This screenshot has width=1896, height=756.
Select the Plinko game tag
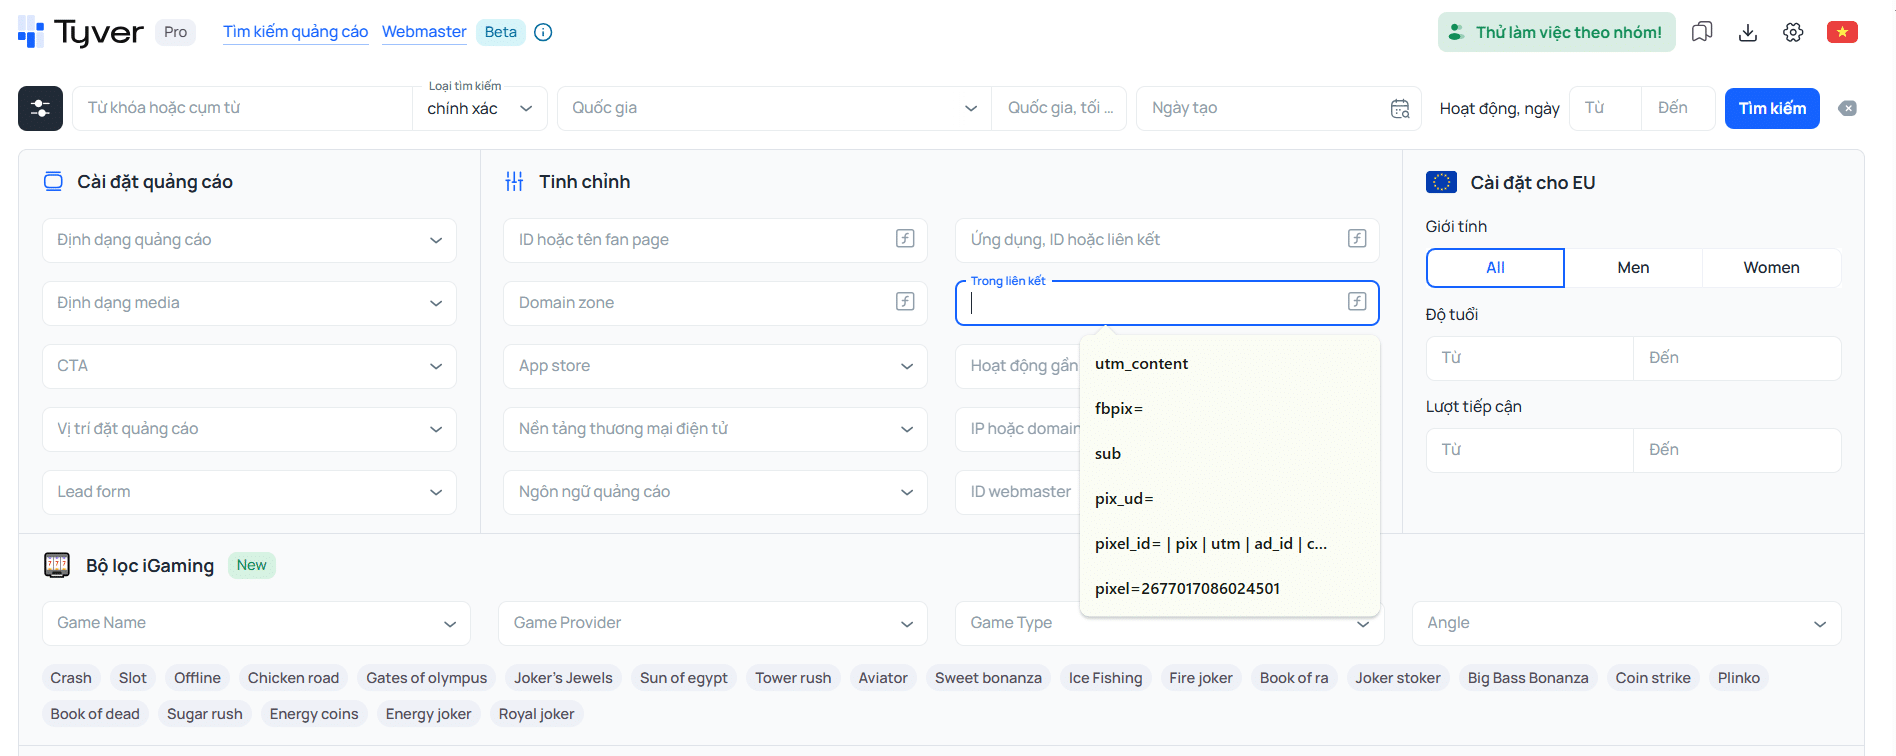pyautogui.click(x=1738, y=678)
